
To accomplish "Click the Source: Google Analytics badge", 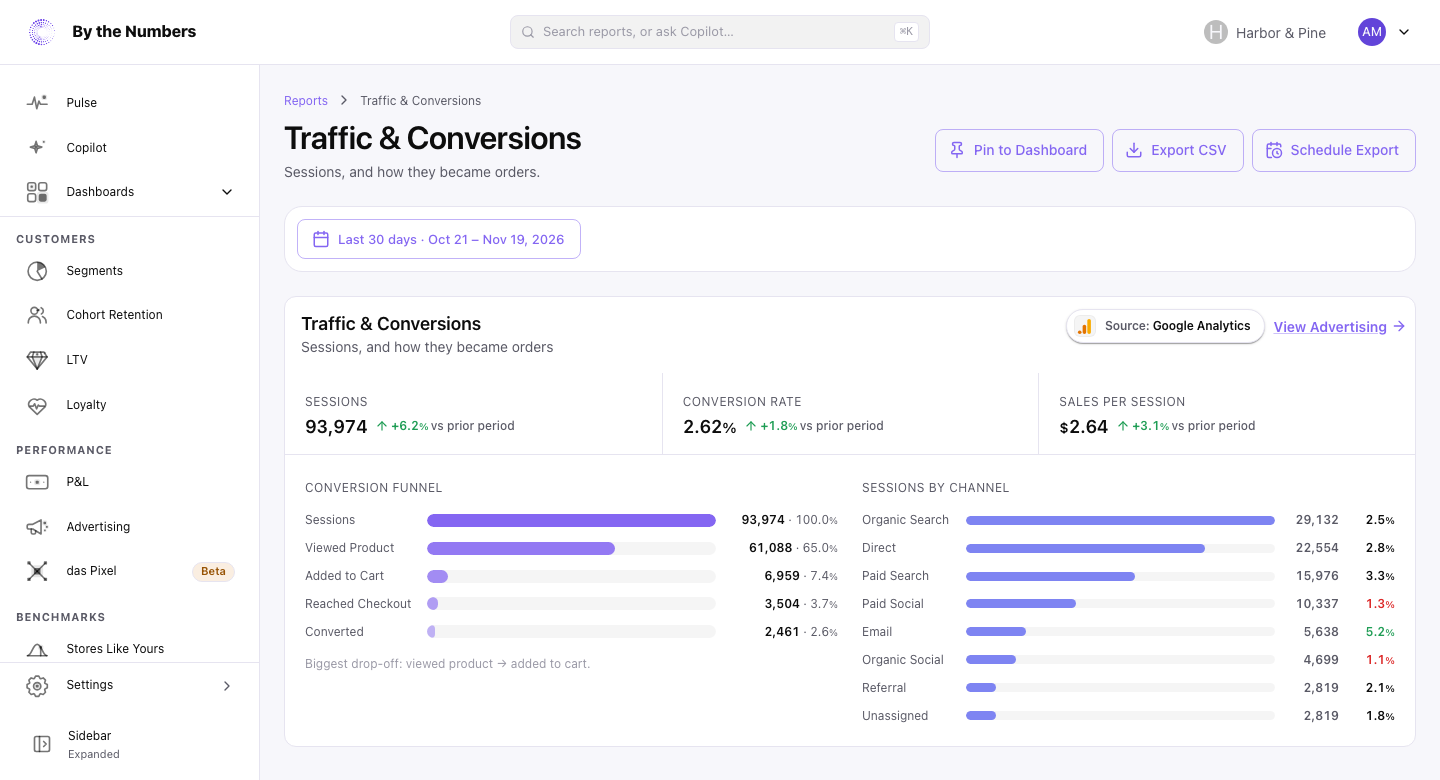I will (1165, 326).
